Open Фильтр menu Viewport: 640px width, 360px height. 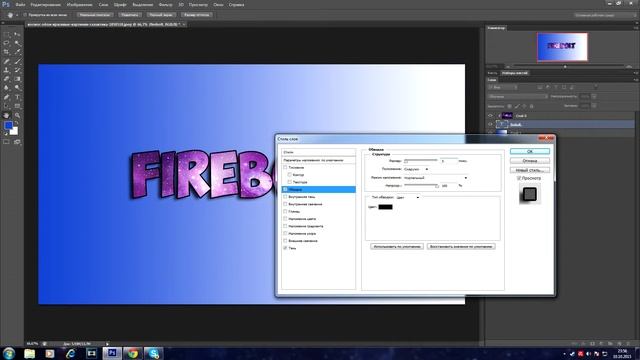point(165,5)
